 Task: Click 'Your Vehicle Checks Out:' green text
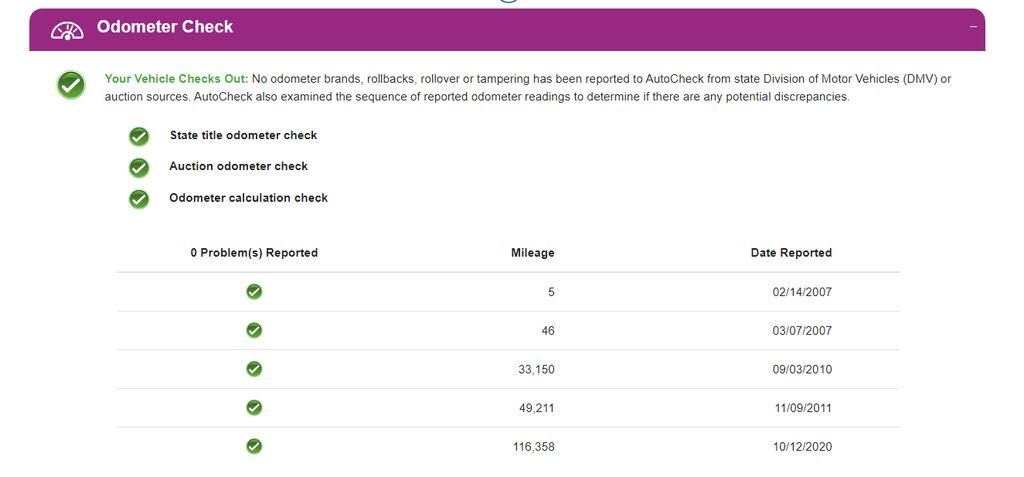click(x=176, y=79)
